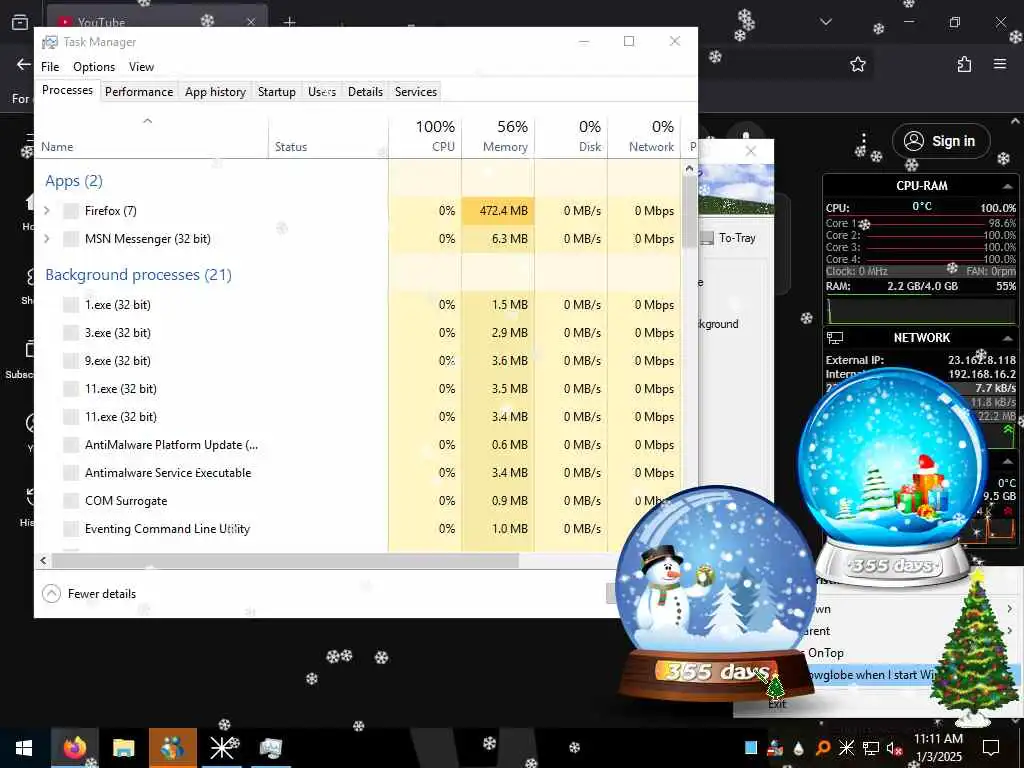Expand the Firefox (7) process group
The width and height of the screenshot is (1024, 768).
coord(46,210)
